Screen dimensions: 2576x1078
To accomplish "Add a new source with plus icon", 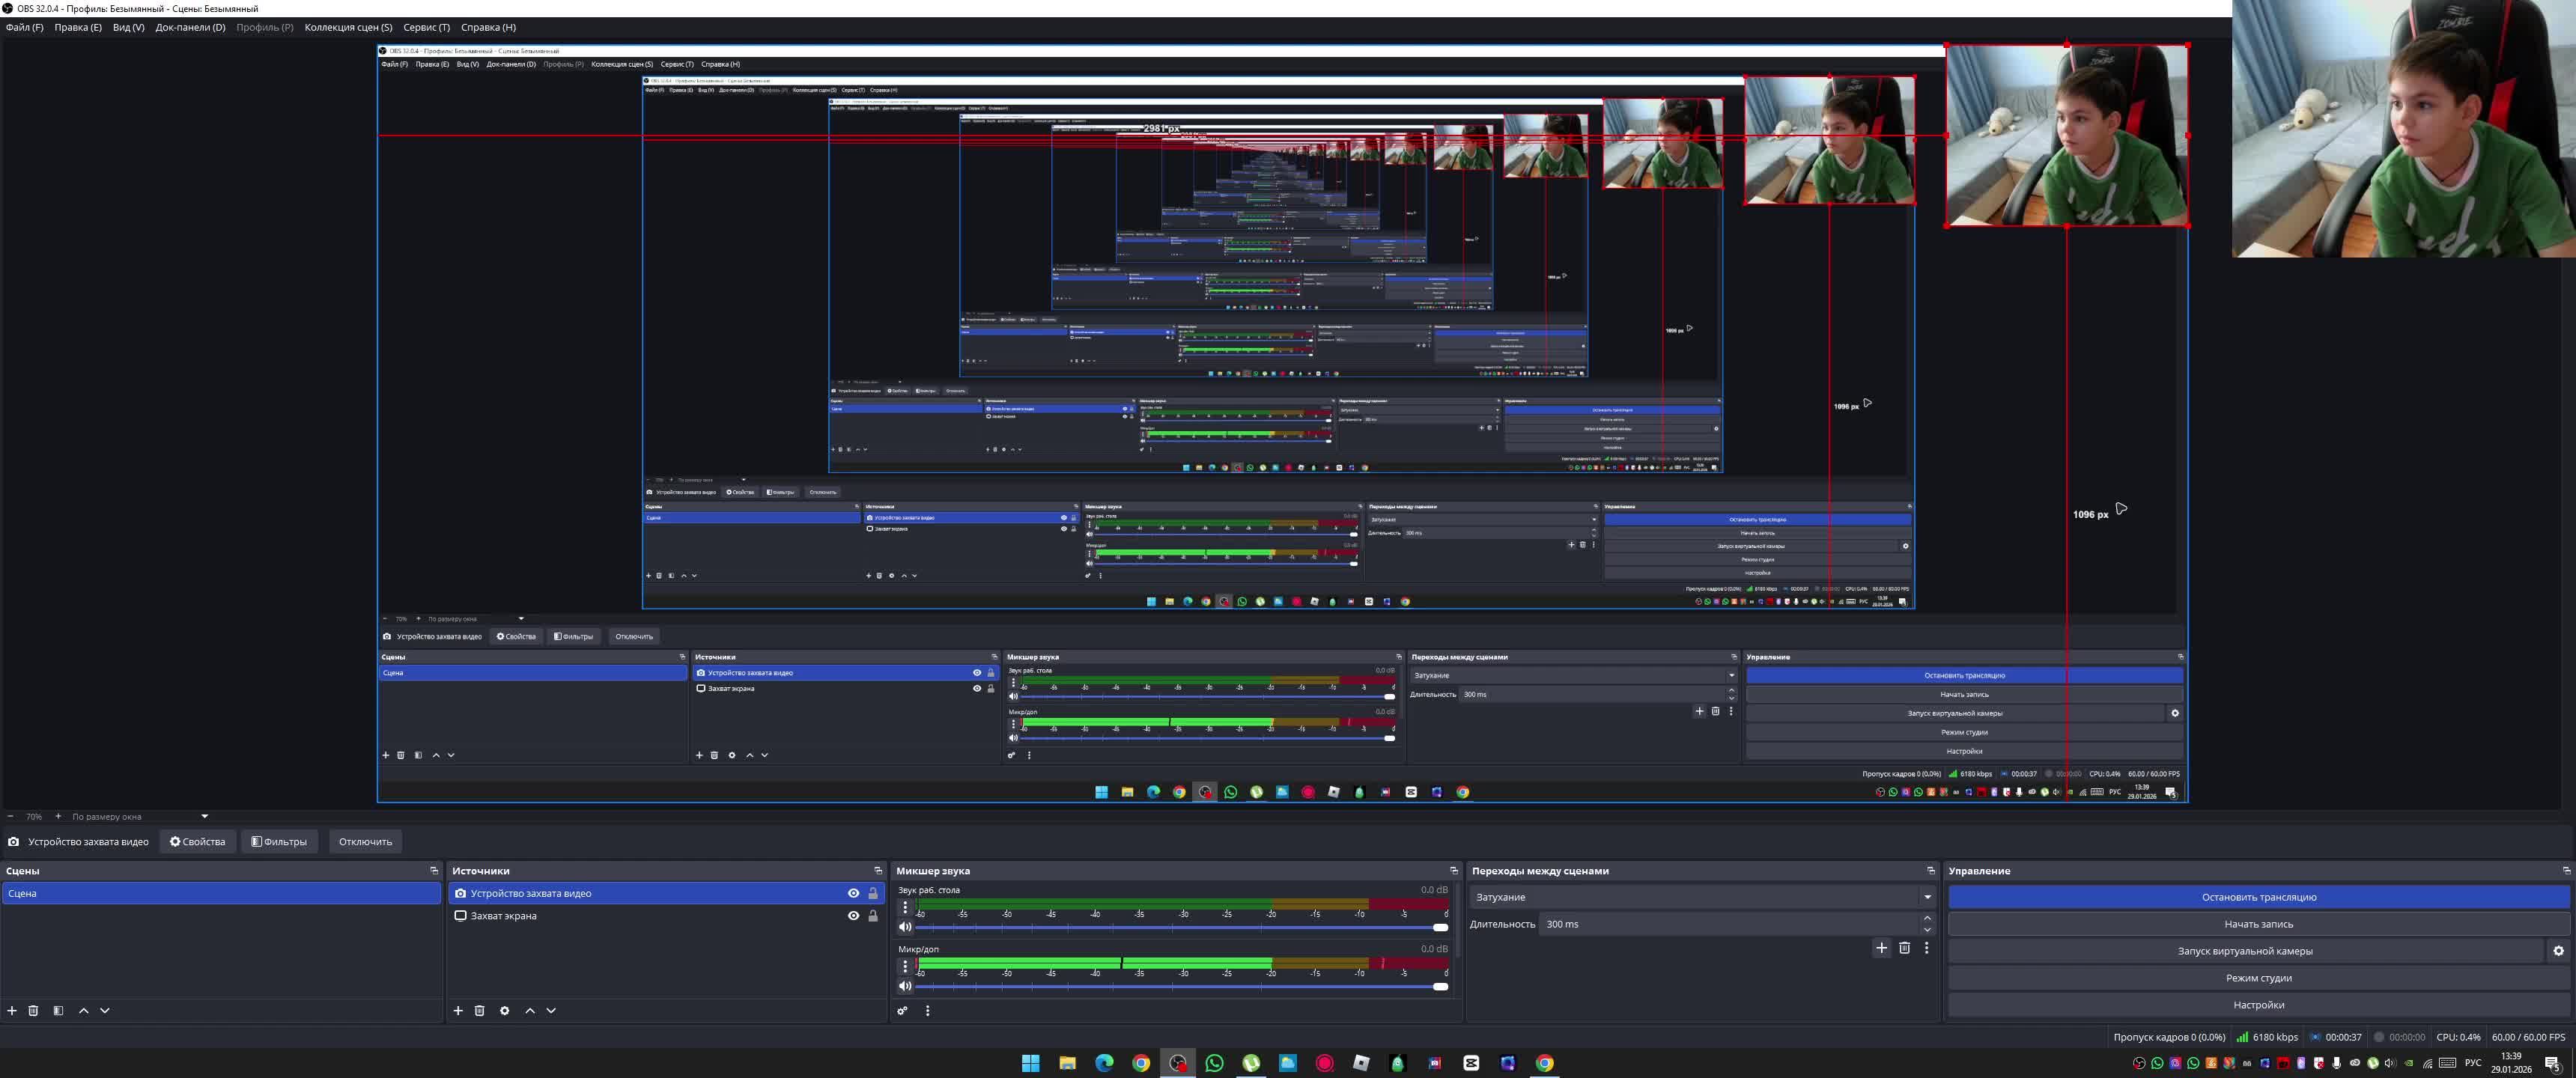I will coord(458,1011).
